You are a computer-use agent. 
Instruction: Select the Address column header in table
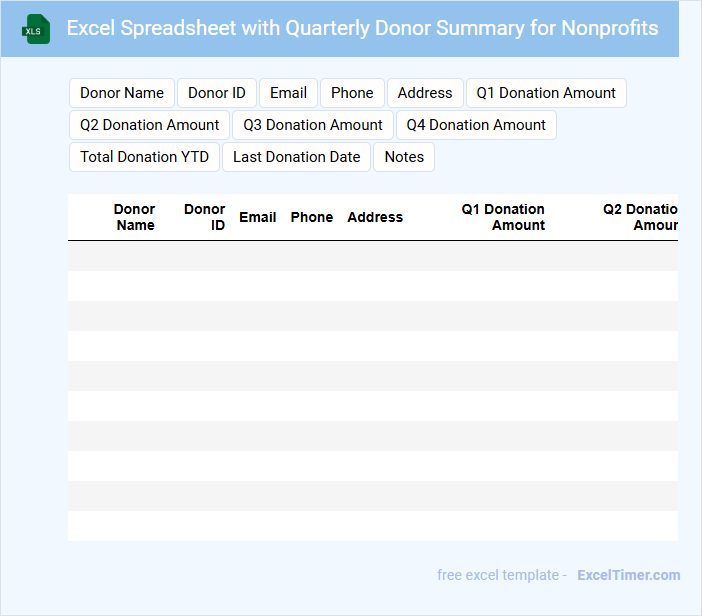pyautogui.click(x=375, y=217)
